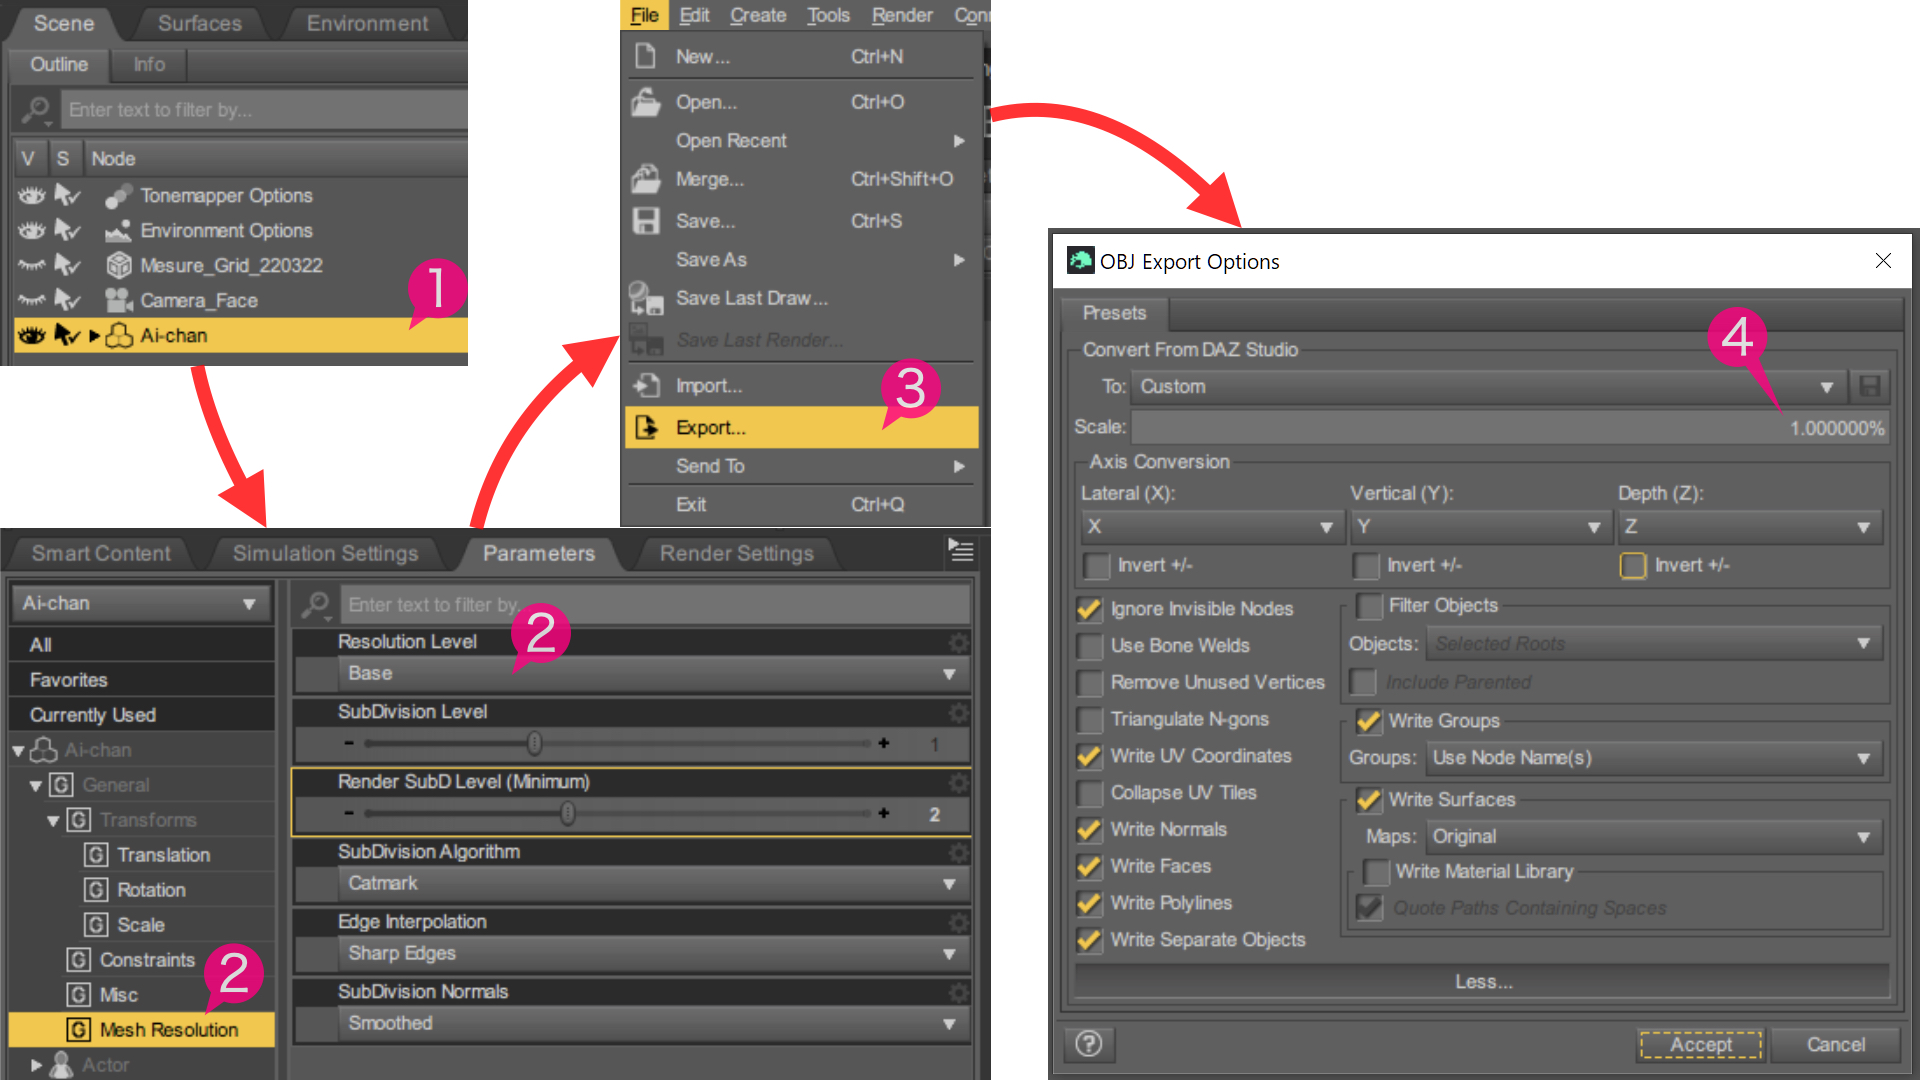Click the Tonemapper Options node icon
The image size is (1920, 1080).
pos(118,196)
